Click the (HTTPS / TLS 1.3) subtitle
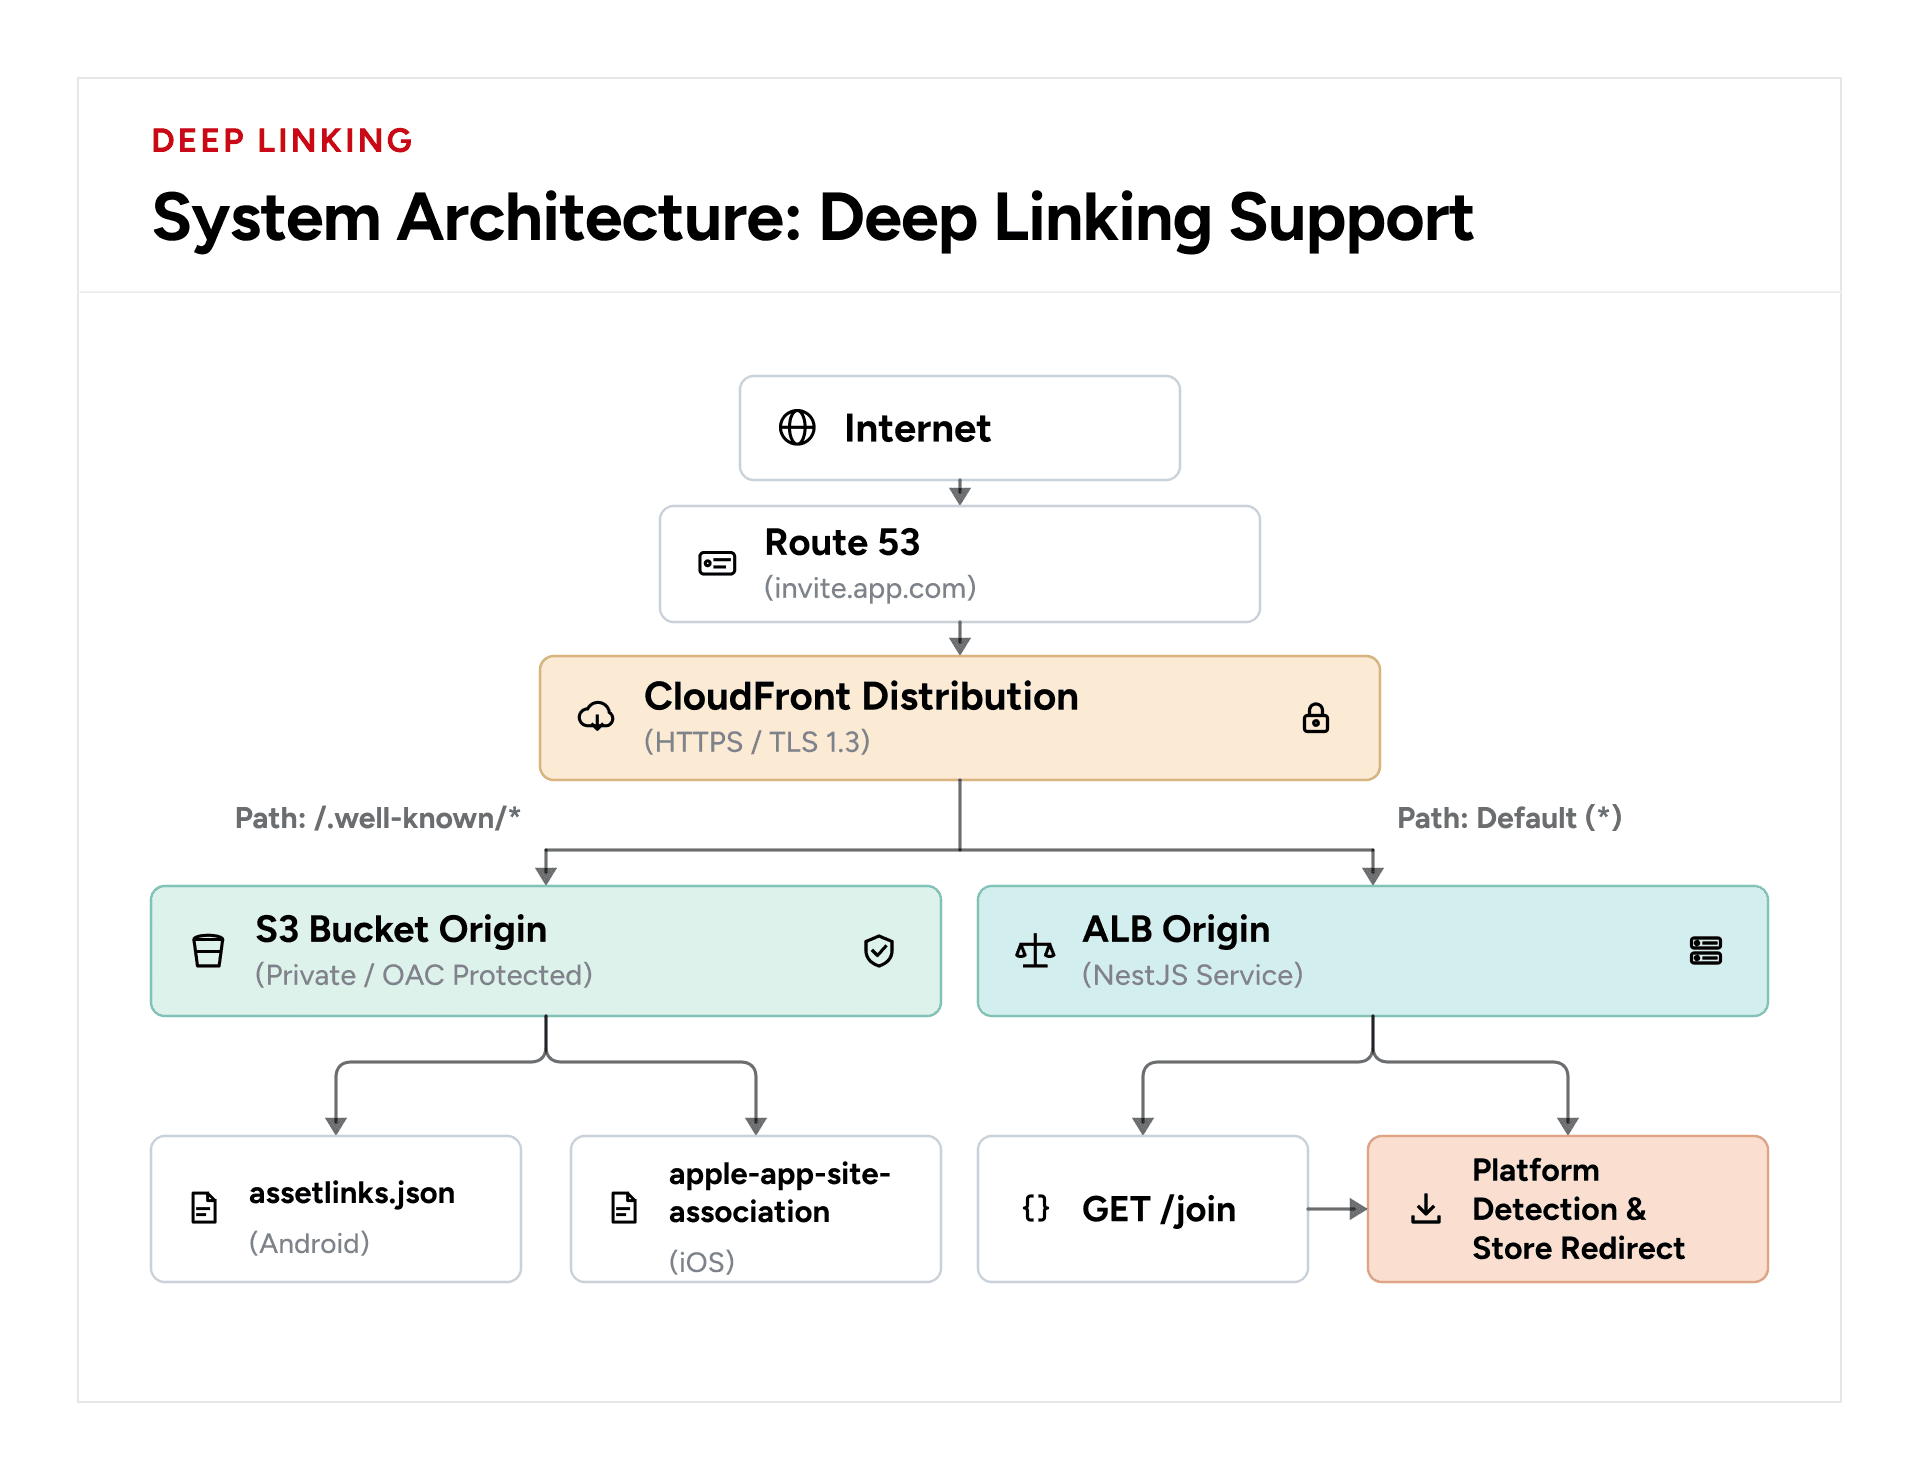The height and width of the screenshot is (1480, 1920). [x=757, y=741]
